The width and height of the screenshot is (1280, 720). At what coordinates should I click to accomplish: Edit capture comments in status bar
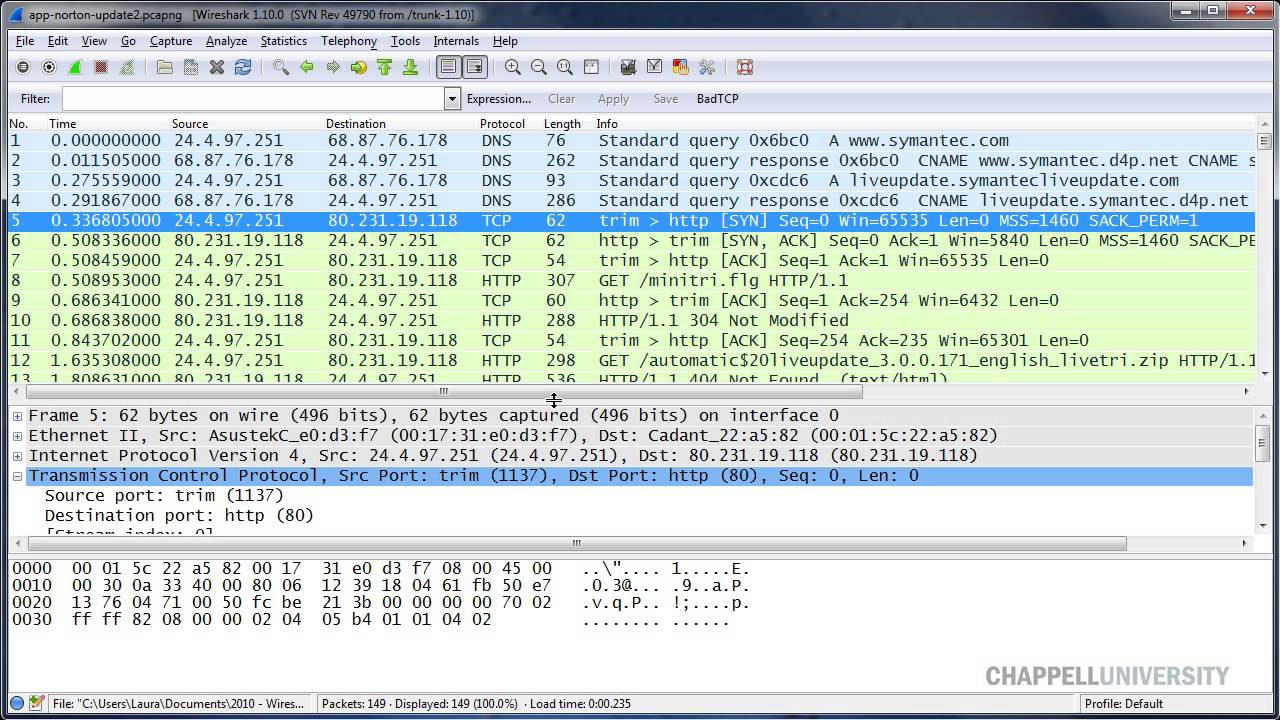tap(37, 703)
